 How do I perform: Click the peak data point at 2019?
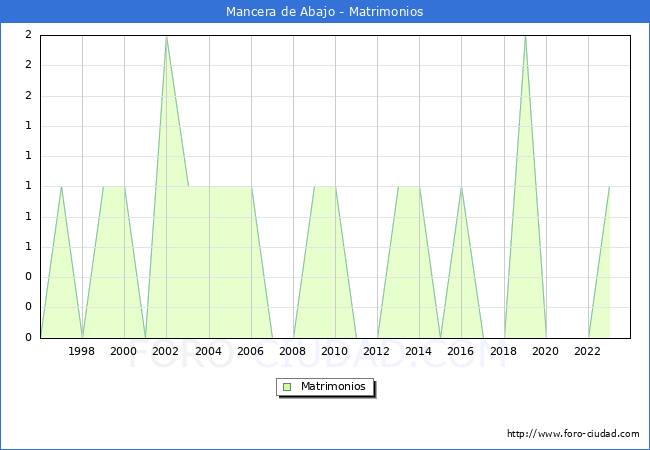pyautogui.click(x=525, y=36)
